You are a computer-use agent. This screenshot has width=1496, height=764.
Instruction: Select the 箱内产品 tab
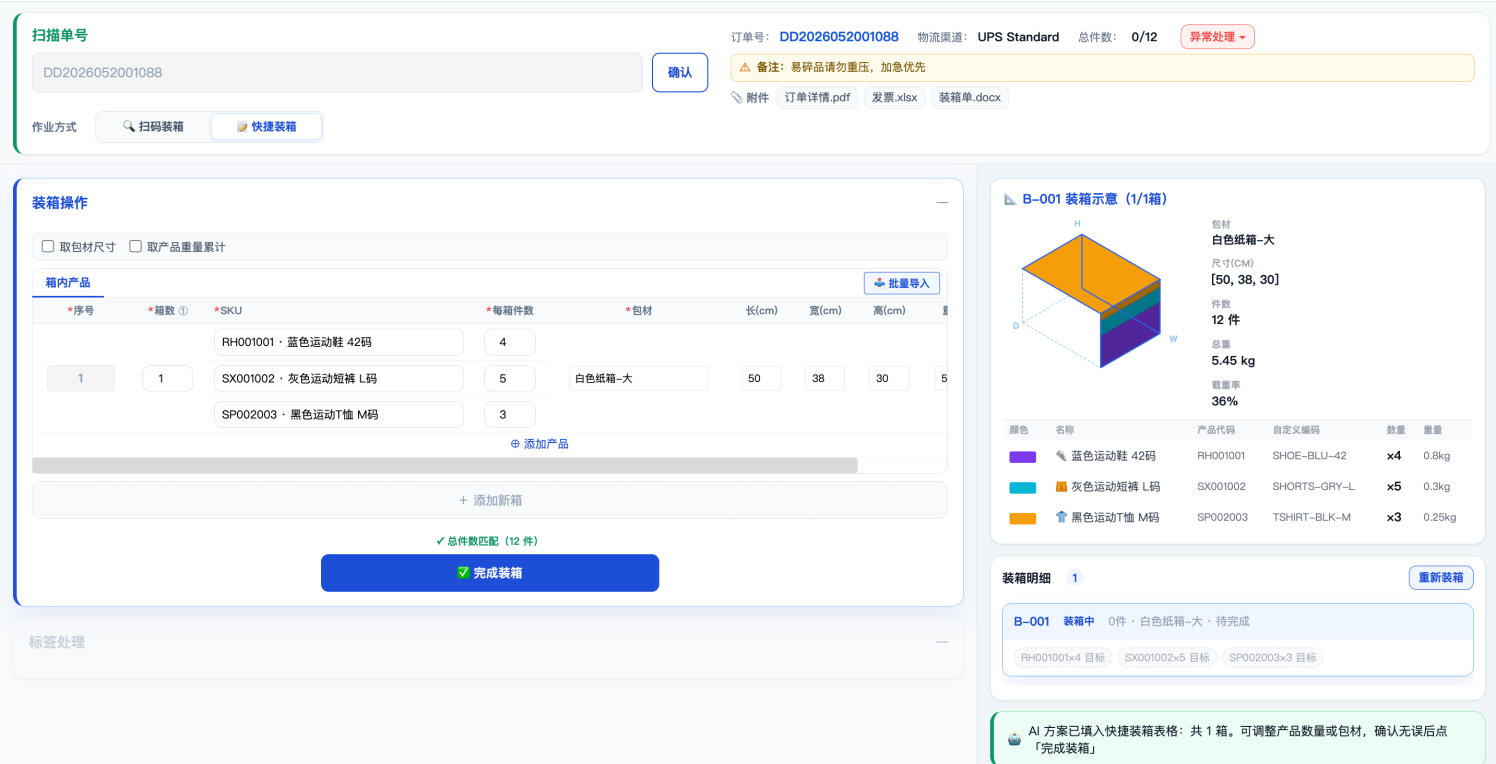[68, 283]
